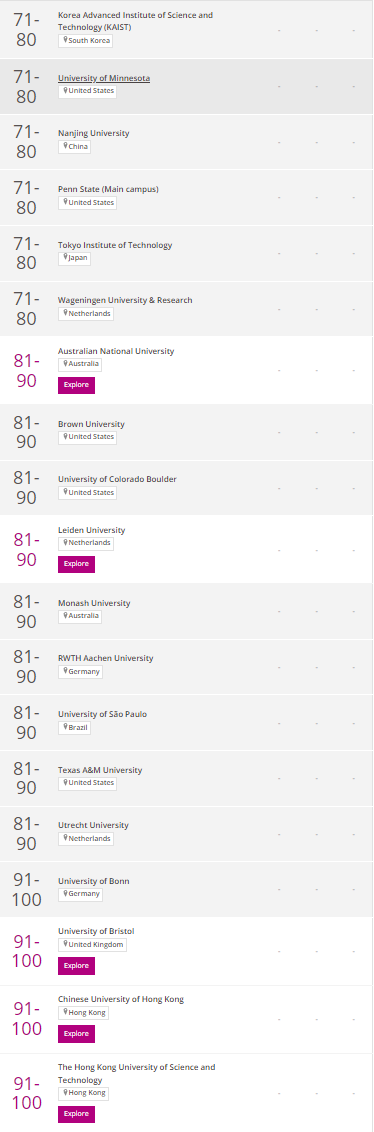Click location pin icon beside South Korea
Image resolution: width=374 pixels, height=1132 pixels.
(x=65, y=40)
